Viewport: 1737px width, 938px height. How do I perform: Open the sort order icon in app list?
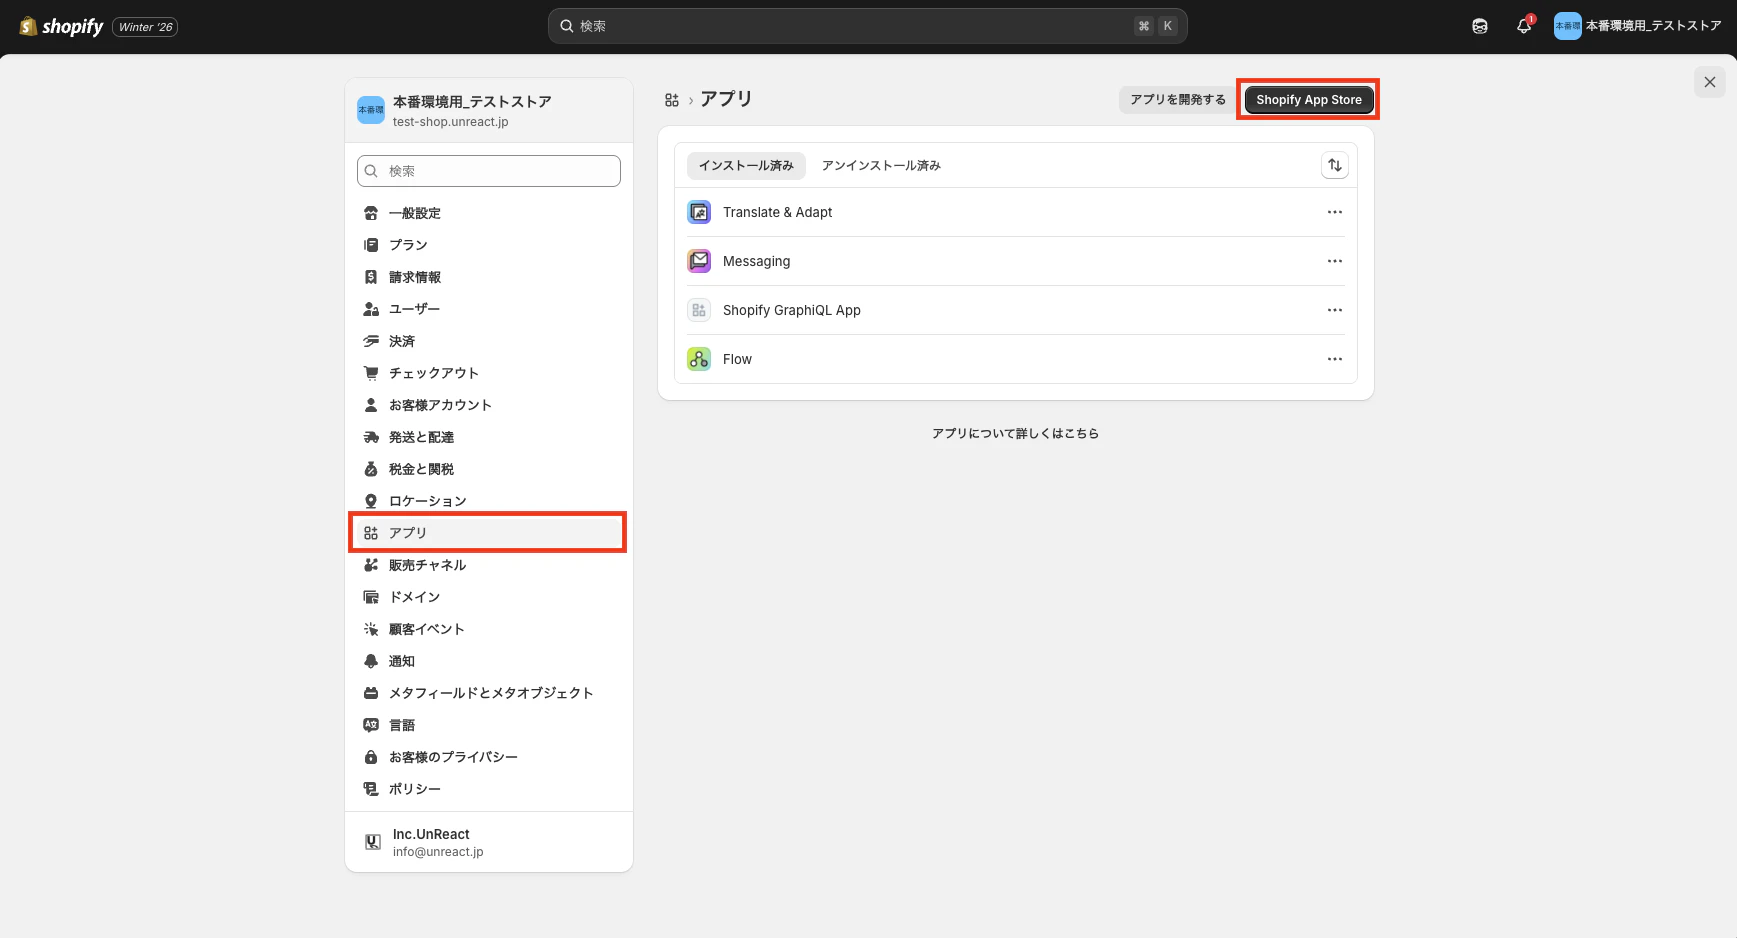tap(1335, 165)
